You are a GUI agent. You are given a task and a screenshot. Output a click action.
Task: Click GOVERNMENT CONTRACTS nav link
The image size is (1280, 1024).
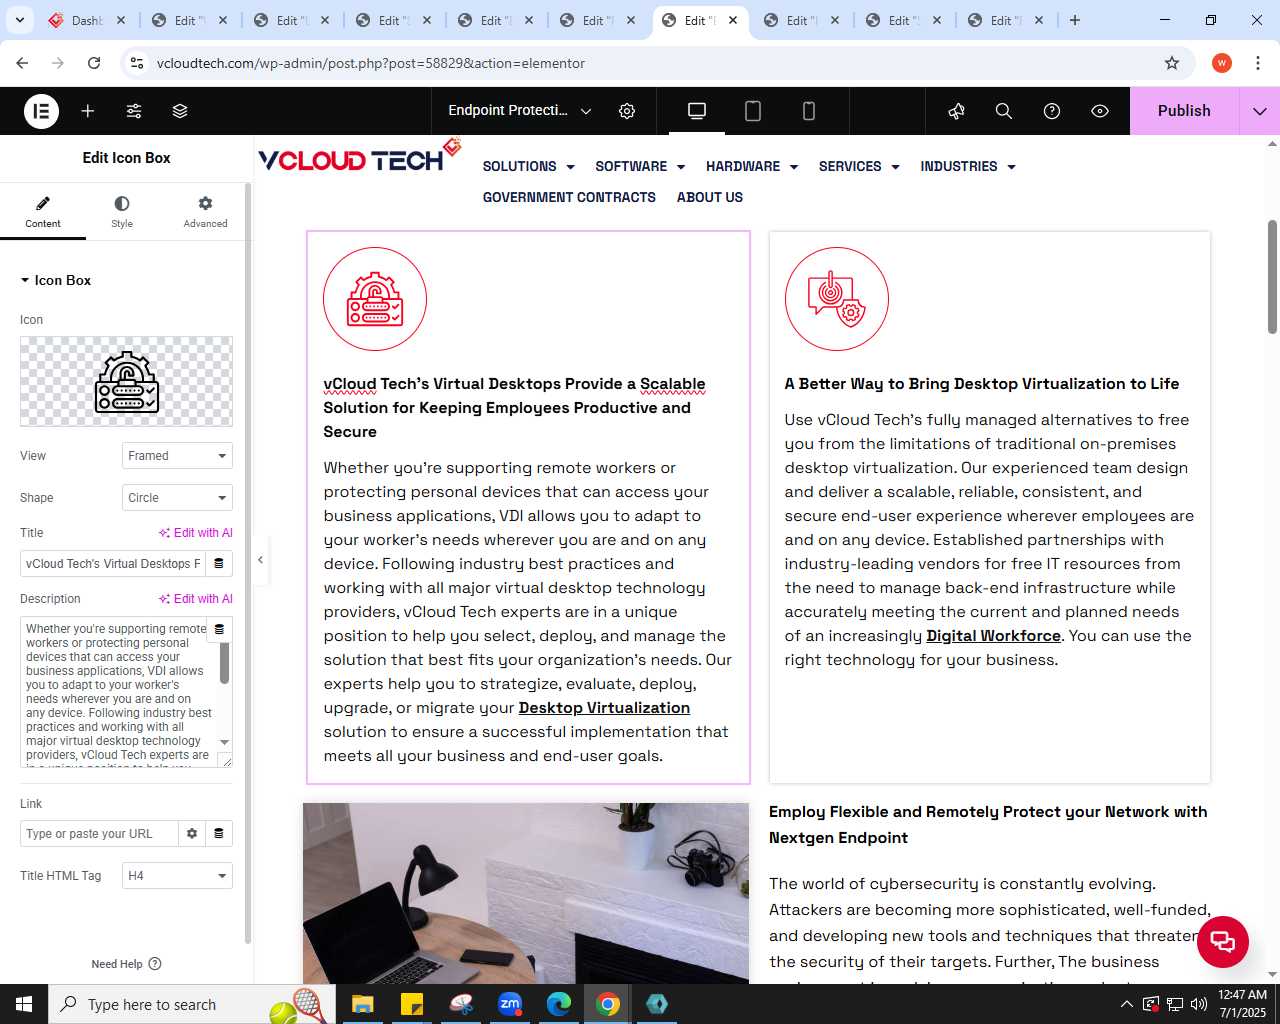[x=569, y=198]
